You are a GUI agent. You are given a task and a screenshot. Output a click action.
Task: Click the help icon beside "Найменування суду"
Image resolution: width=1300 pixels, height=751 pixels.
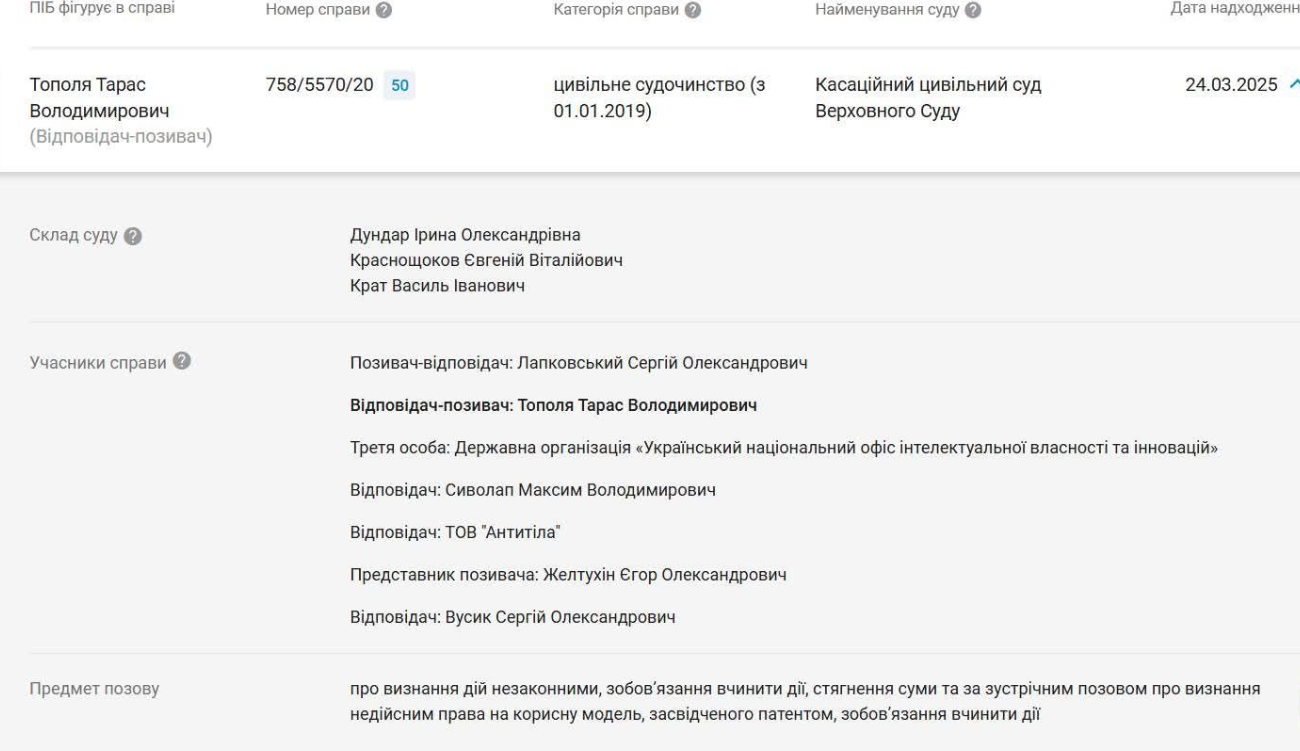tap(973, 11)
